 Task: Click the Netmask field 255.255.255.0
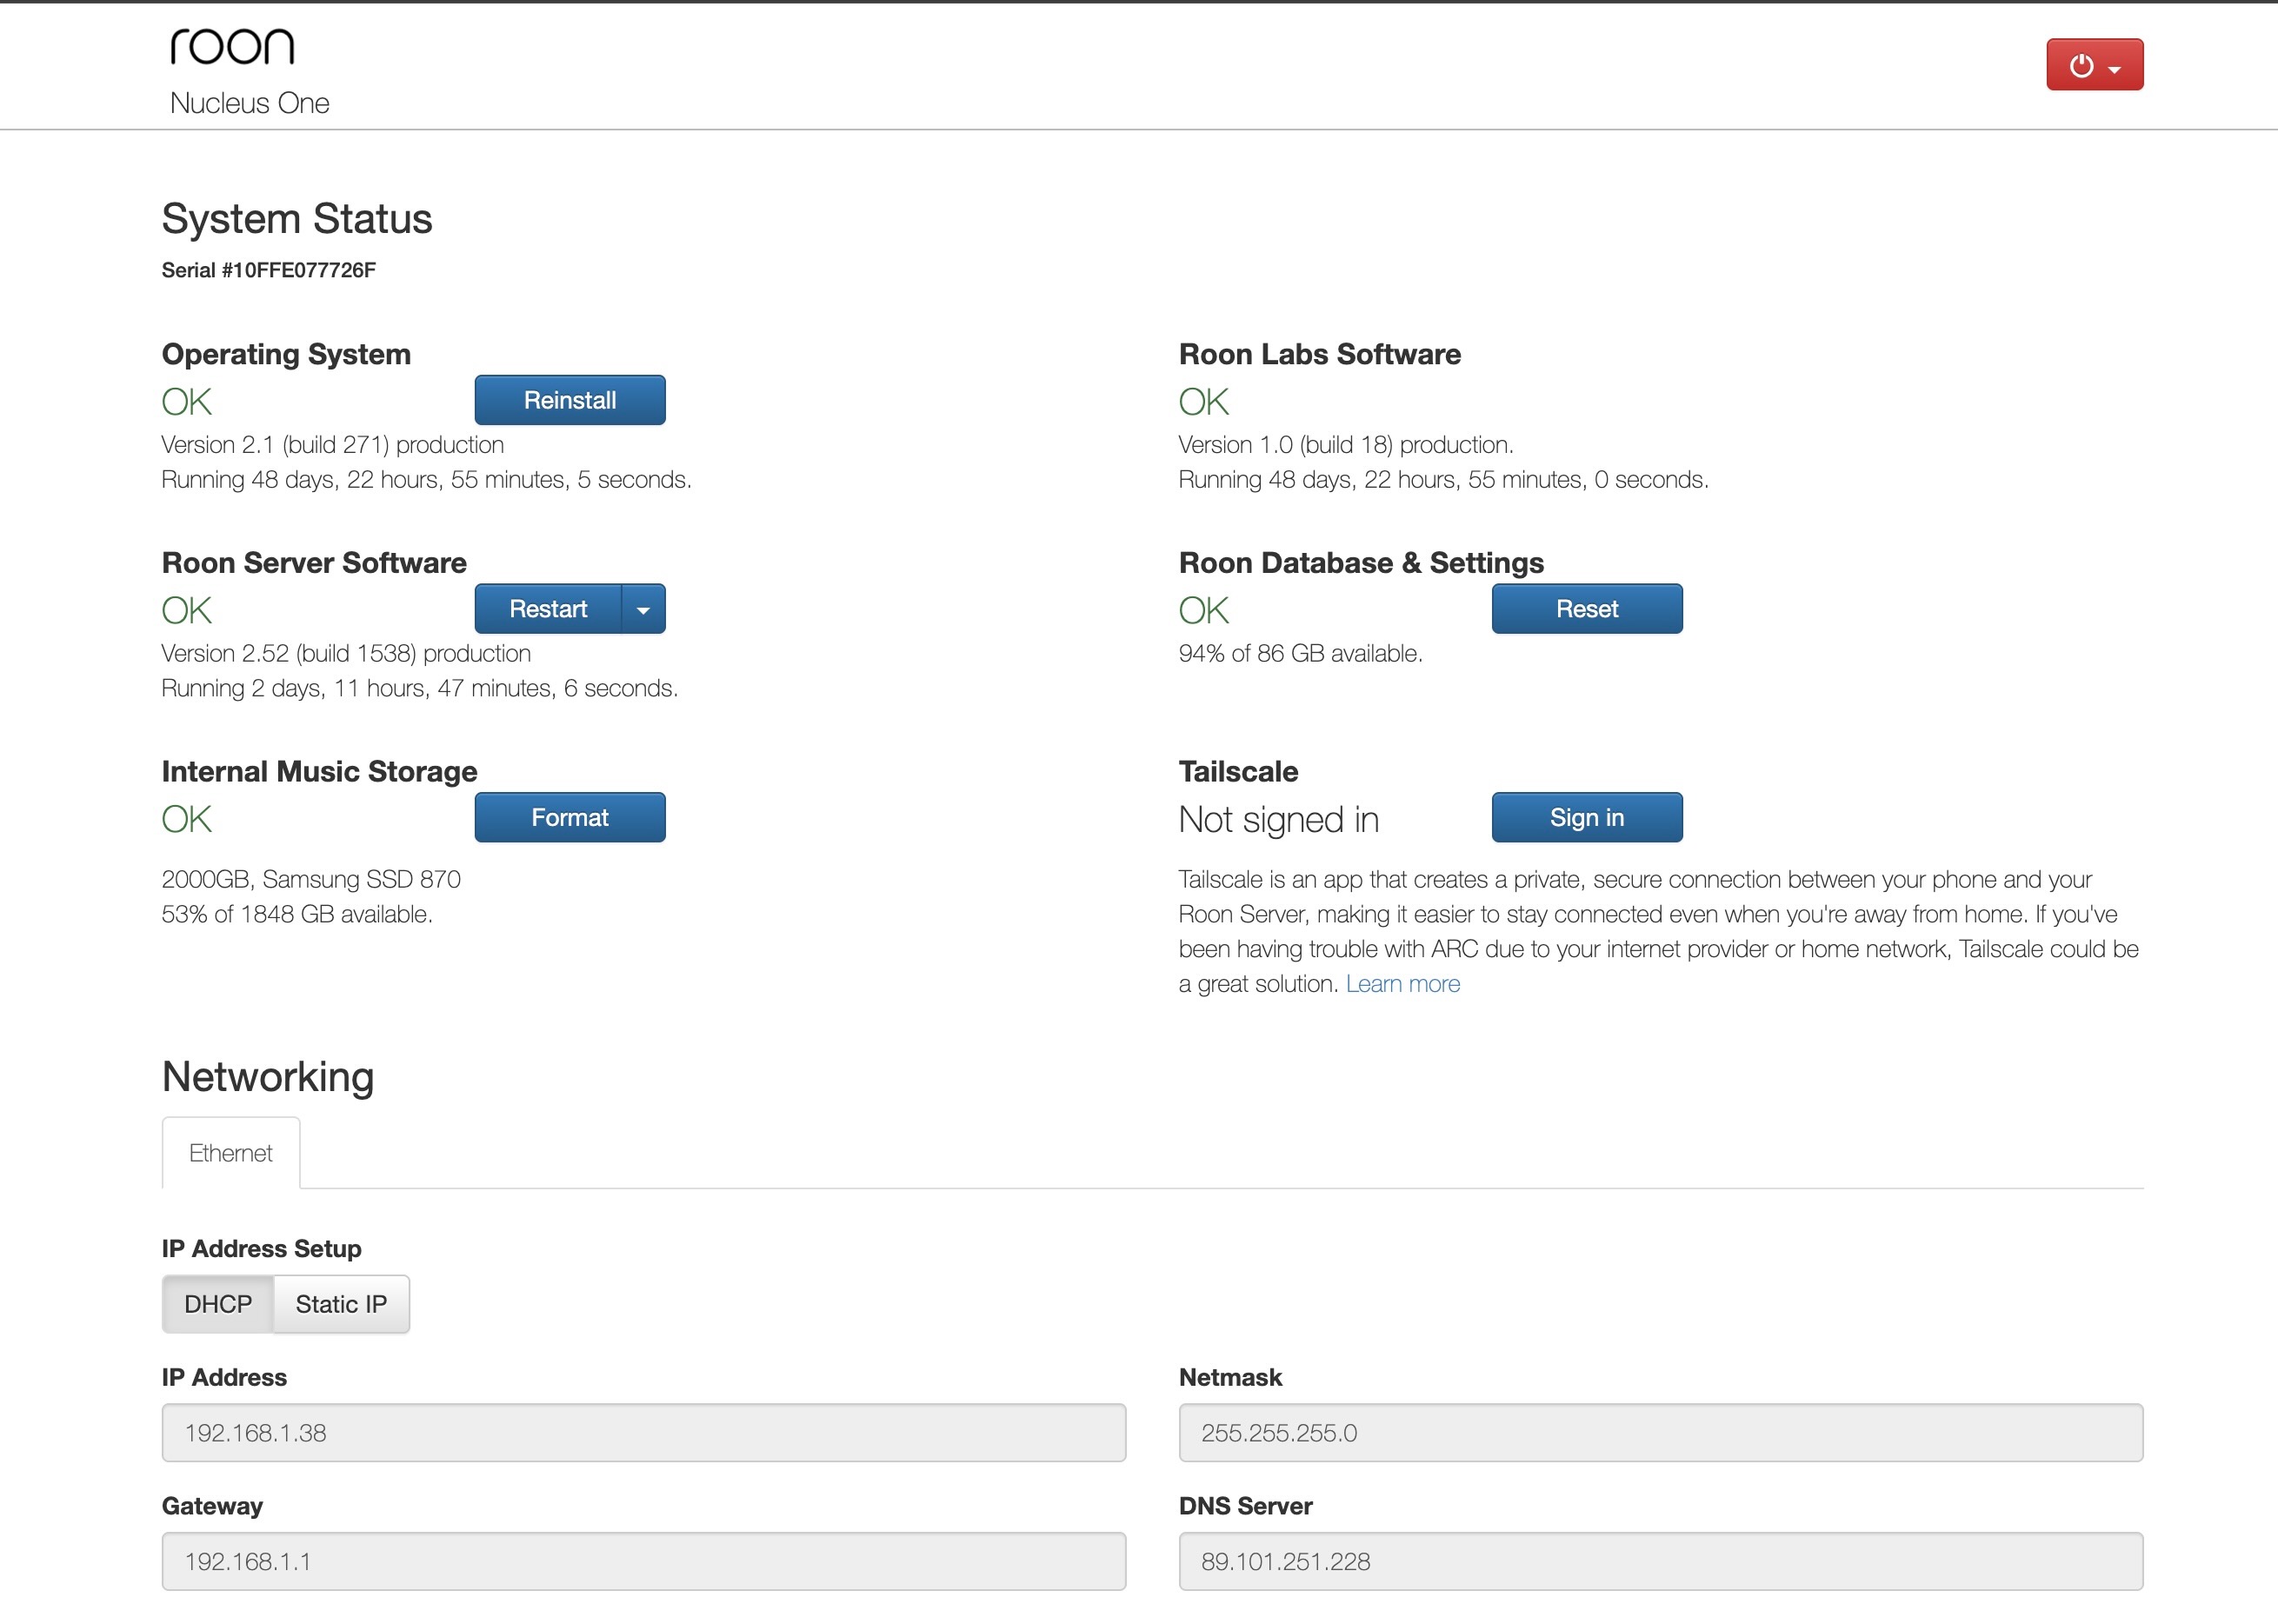point(1660,1433)
